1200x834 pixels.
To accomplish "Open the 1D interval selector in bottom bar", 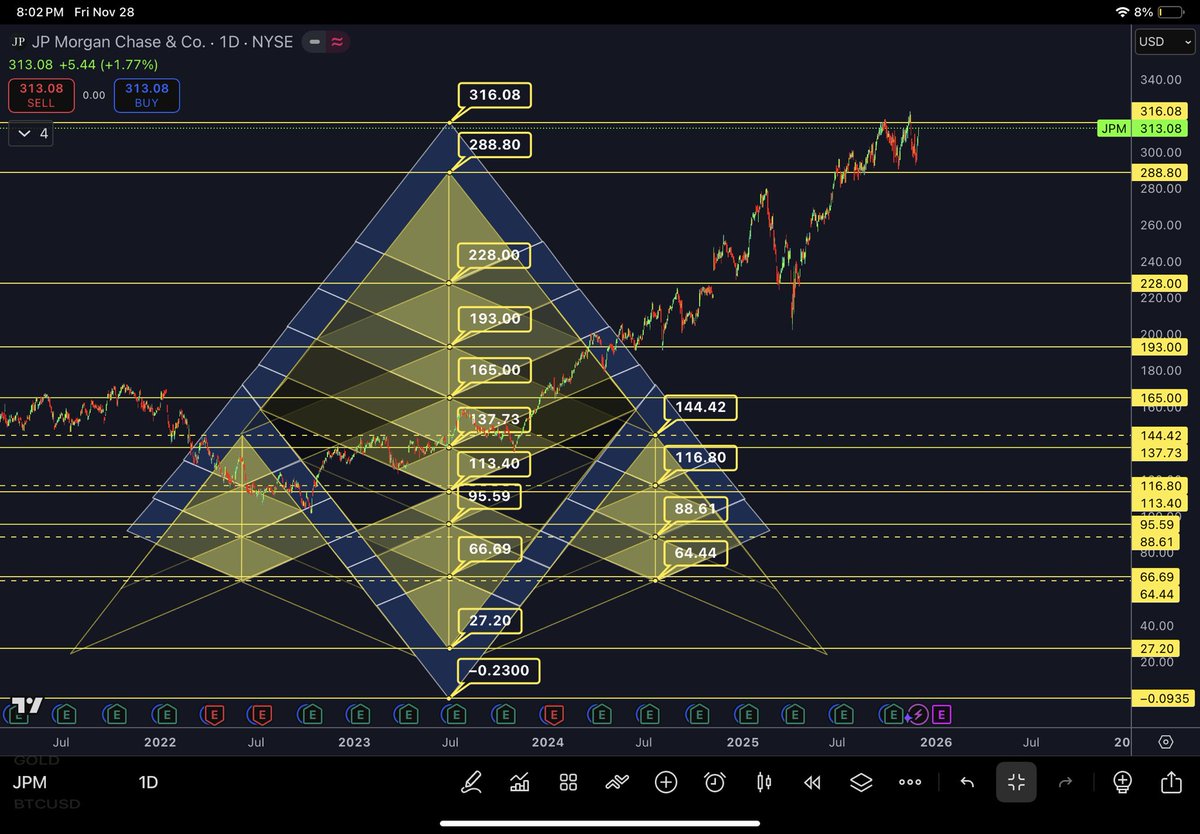I will tap(148, 783).
